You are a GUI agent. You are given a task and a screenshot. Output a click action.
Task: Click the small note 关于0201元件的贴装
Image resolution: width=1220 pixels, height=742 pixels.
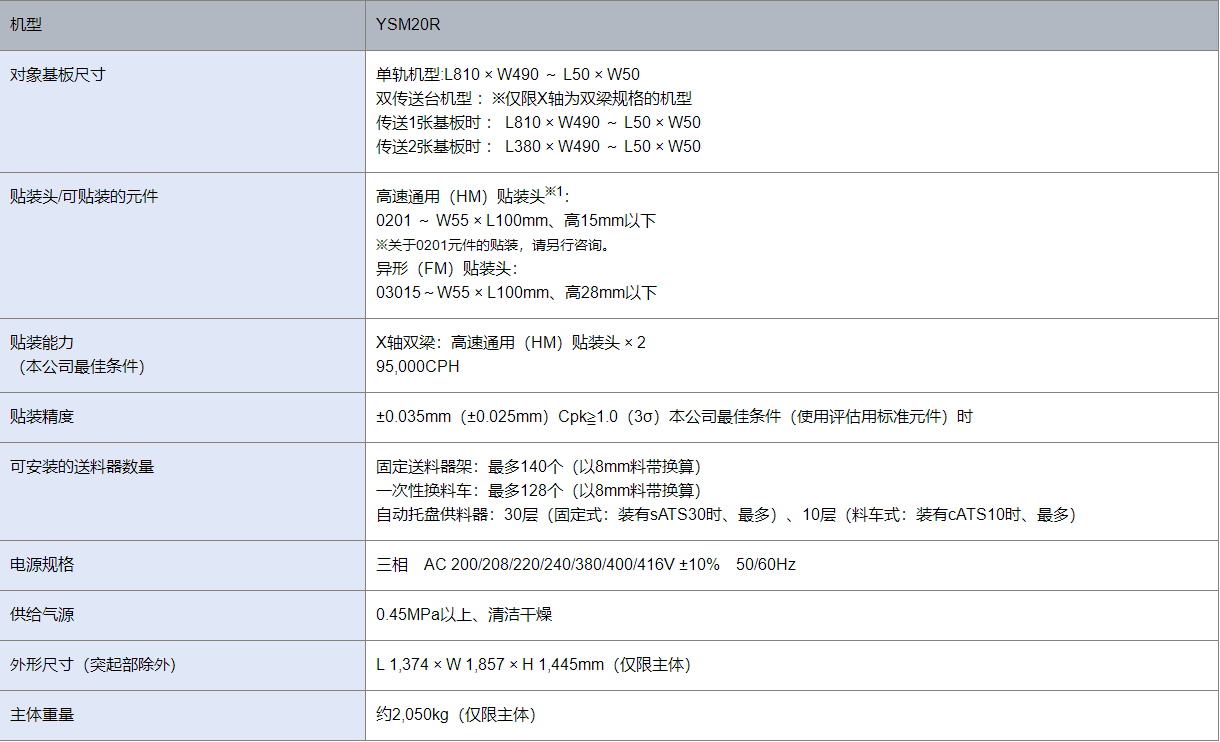[x=493, y=245]
